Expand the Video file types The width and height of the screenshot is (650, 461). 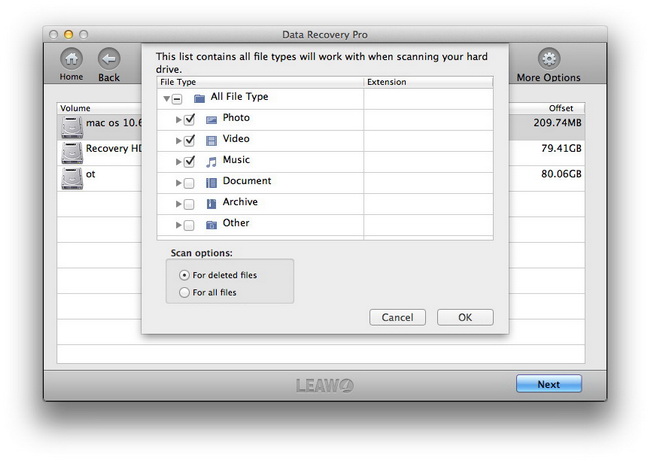[x=179, y=141]
